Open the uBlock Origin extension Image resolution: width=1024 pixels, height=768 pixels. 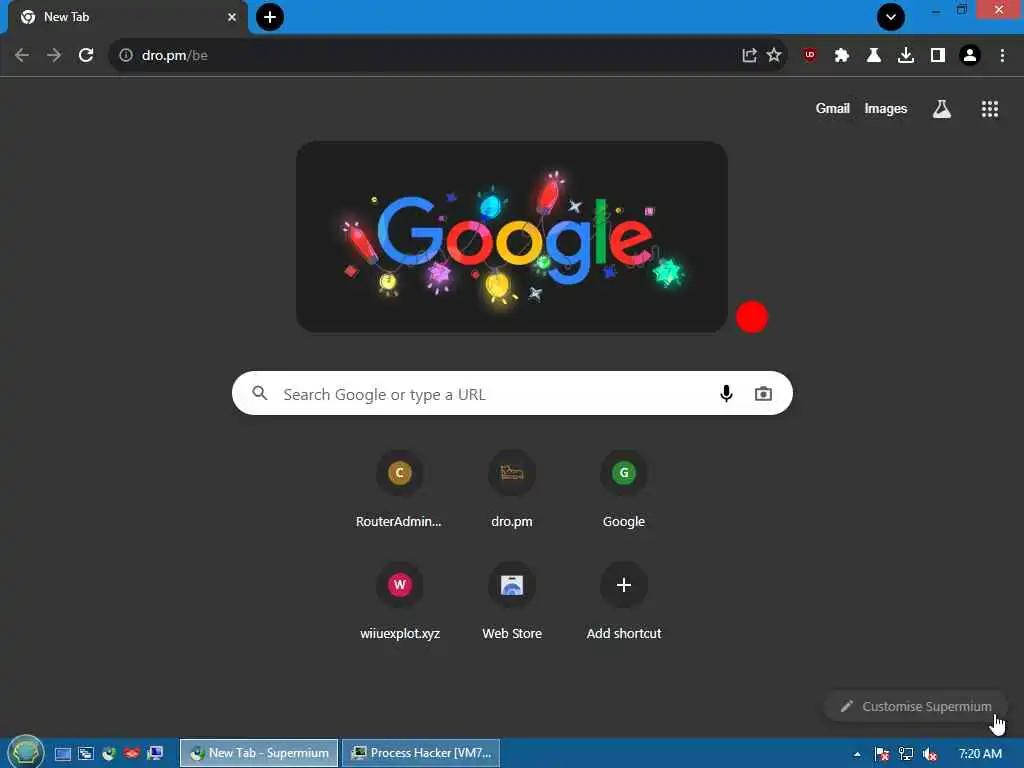click(810, 56)
